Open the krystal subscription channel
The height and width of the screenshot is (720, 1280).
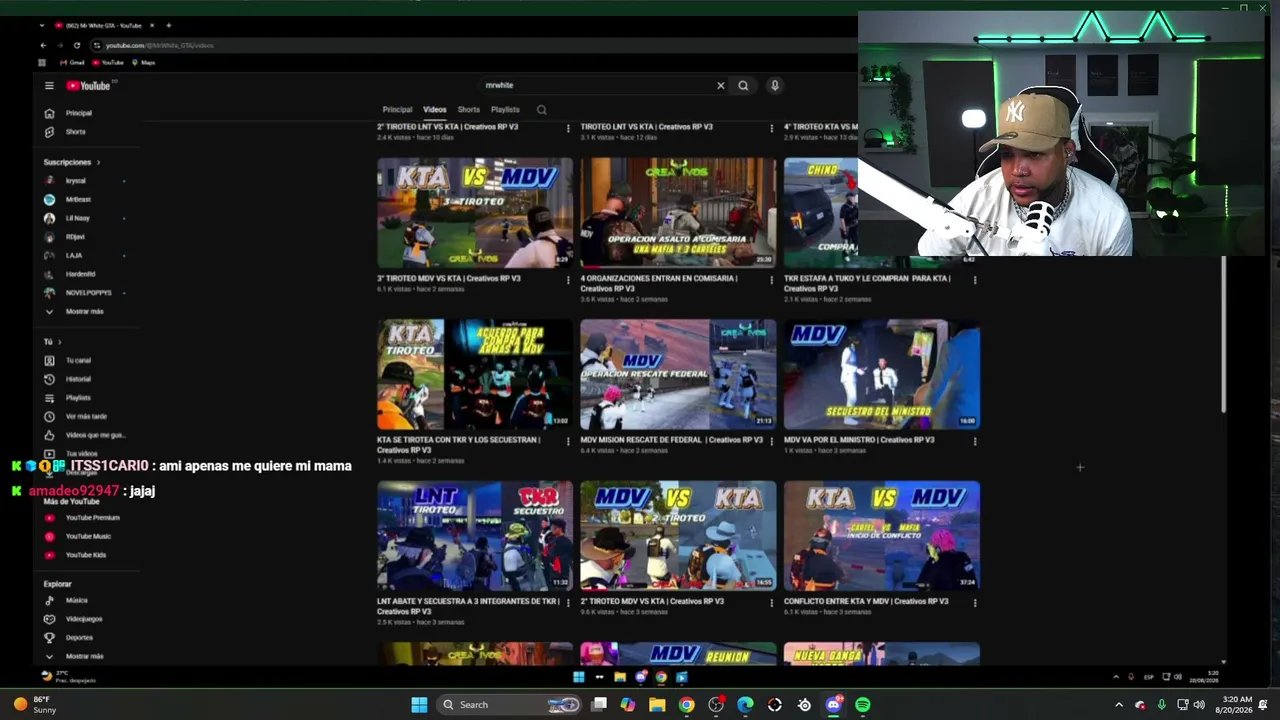76,181
